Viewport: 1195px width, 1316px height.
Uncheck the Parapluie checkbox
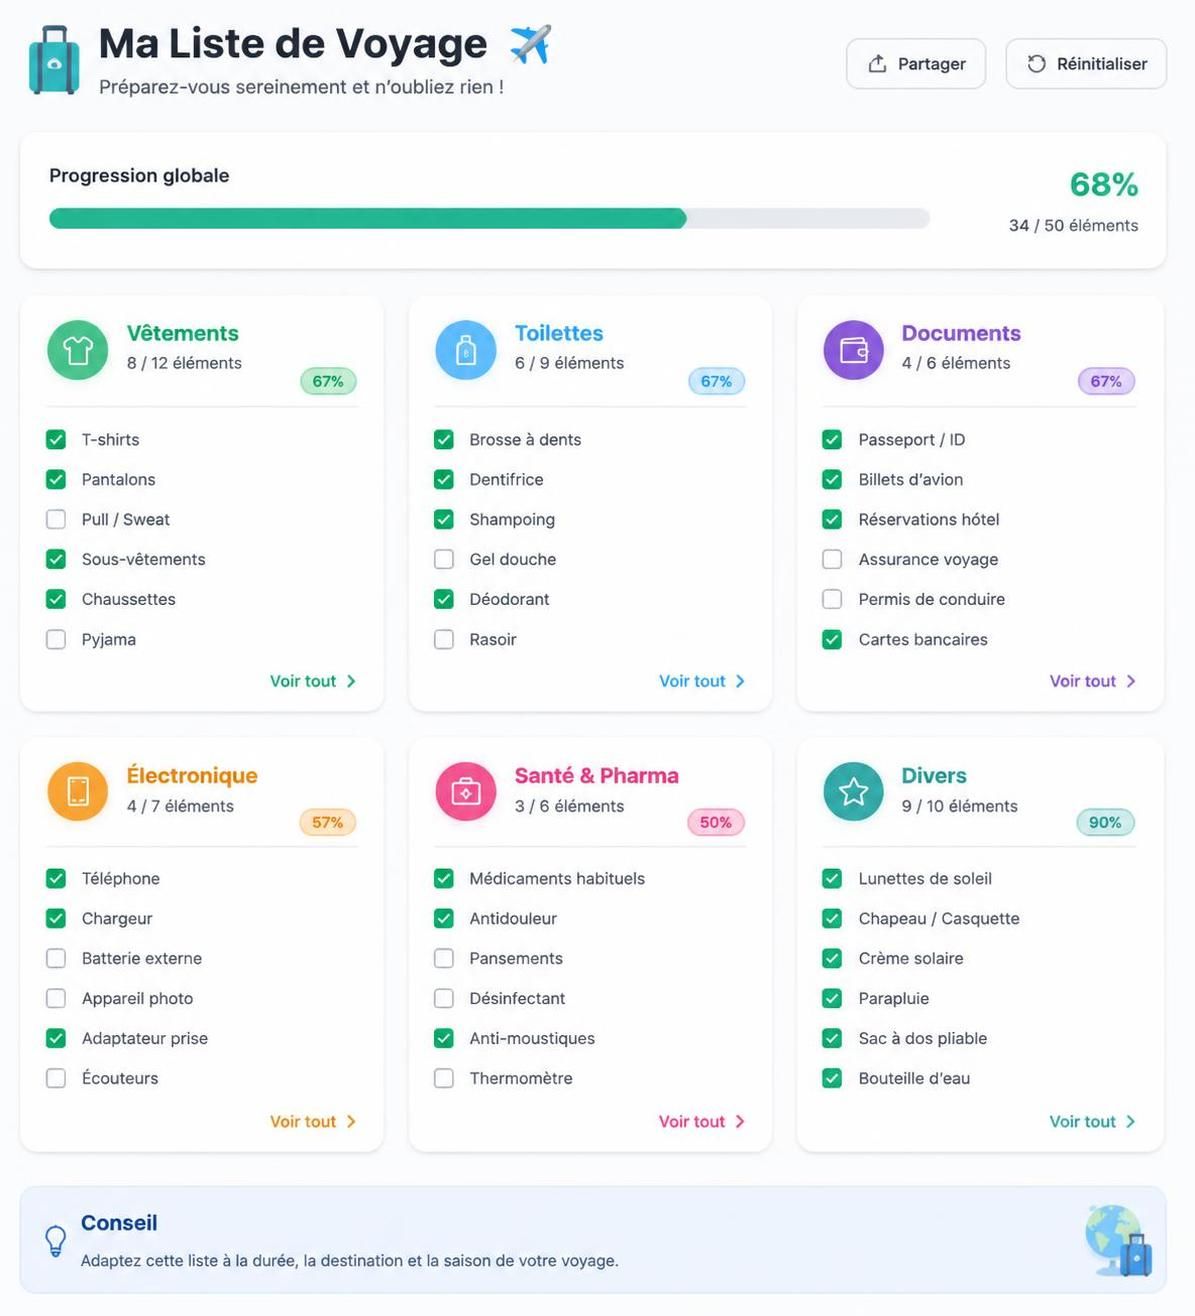coord(832,998)
